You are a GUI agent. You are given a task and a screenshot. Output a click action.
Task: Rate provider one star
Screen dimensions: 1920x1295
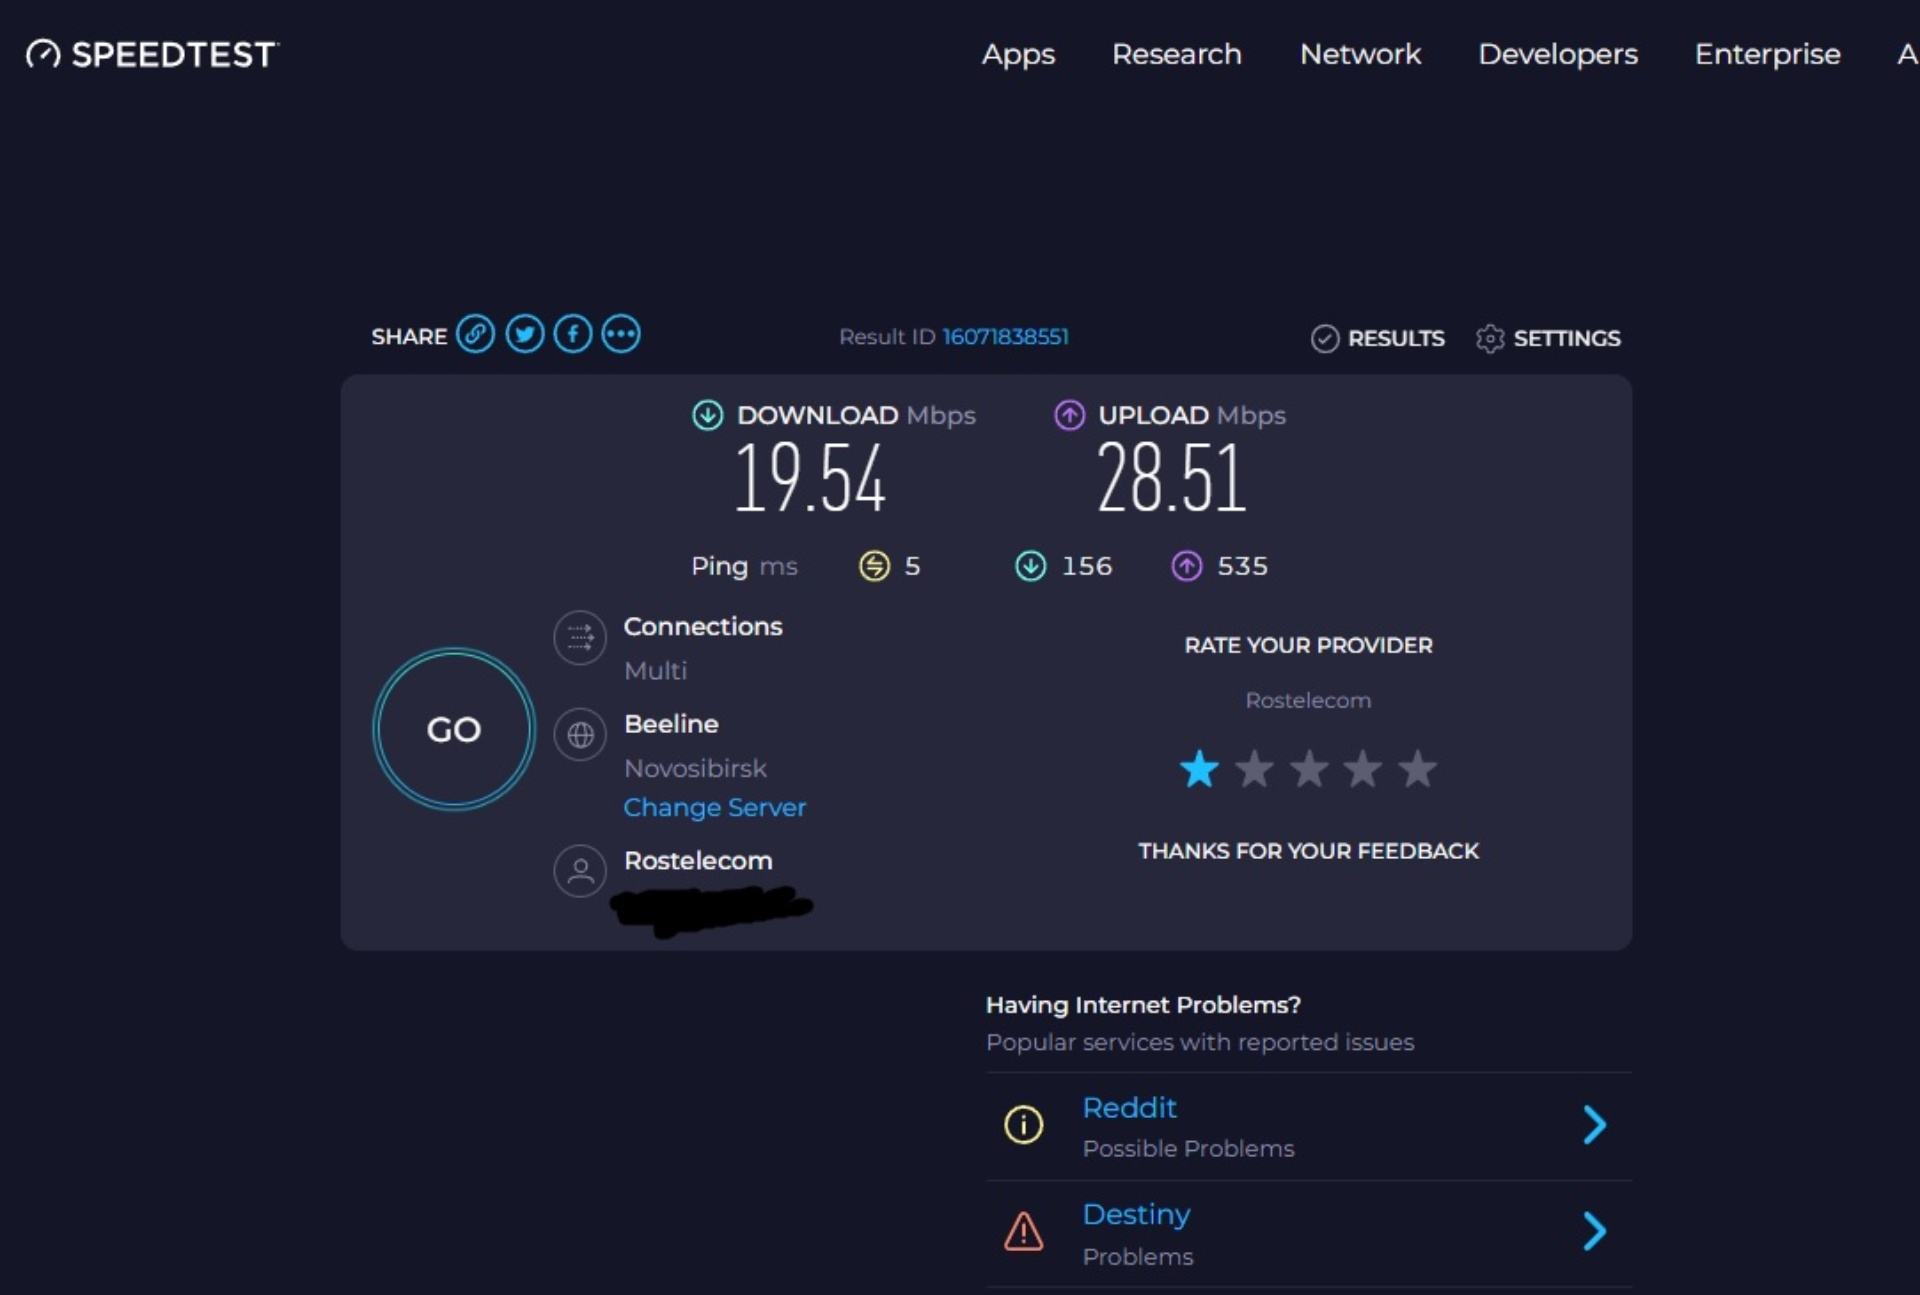click(x=1199, y=769)
